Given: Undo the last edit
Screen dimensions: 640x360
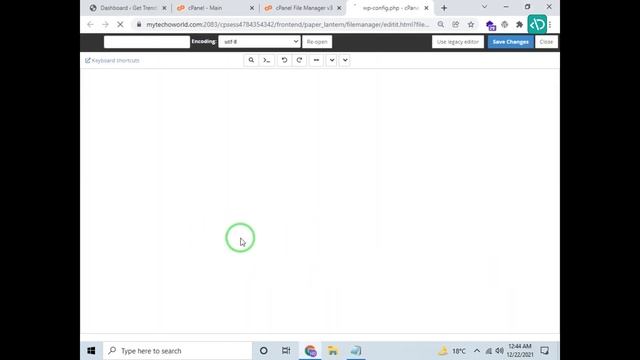Looking at the screenshot, I should click(x=284, y=60).
